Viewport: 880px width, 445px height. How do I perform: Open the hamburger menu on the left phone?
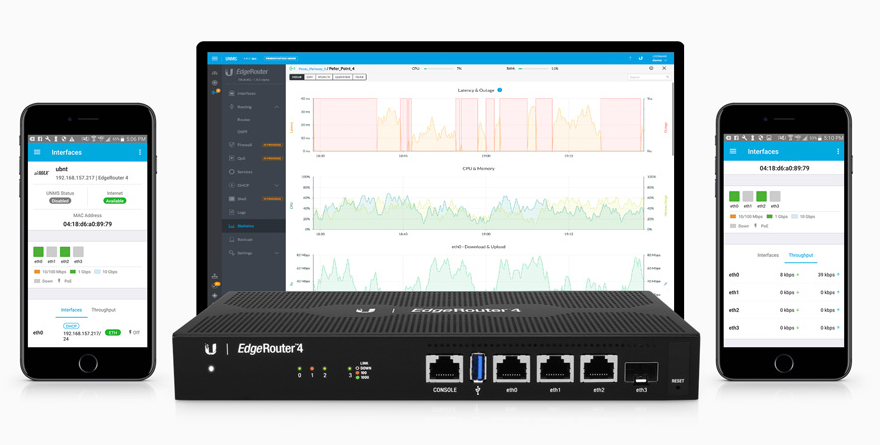(37, 152)
